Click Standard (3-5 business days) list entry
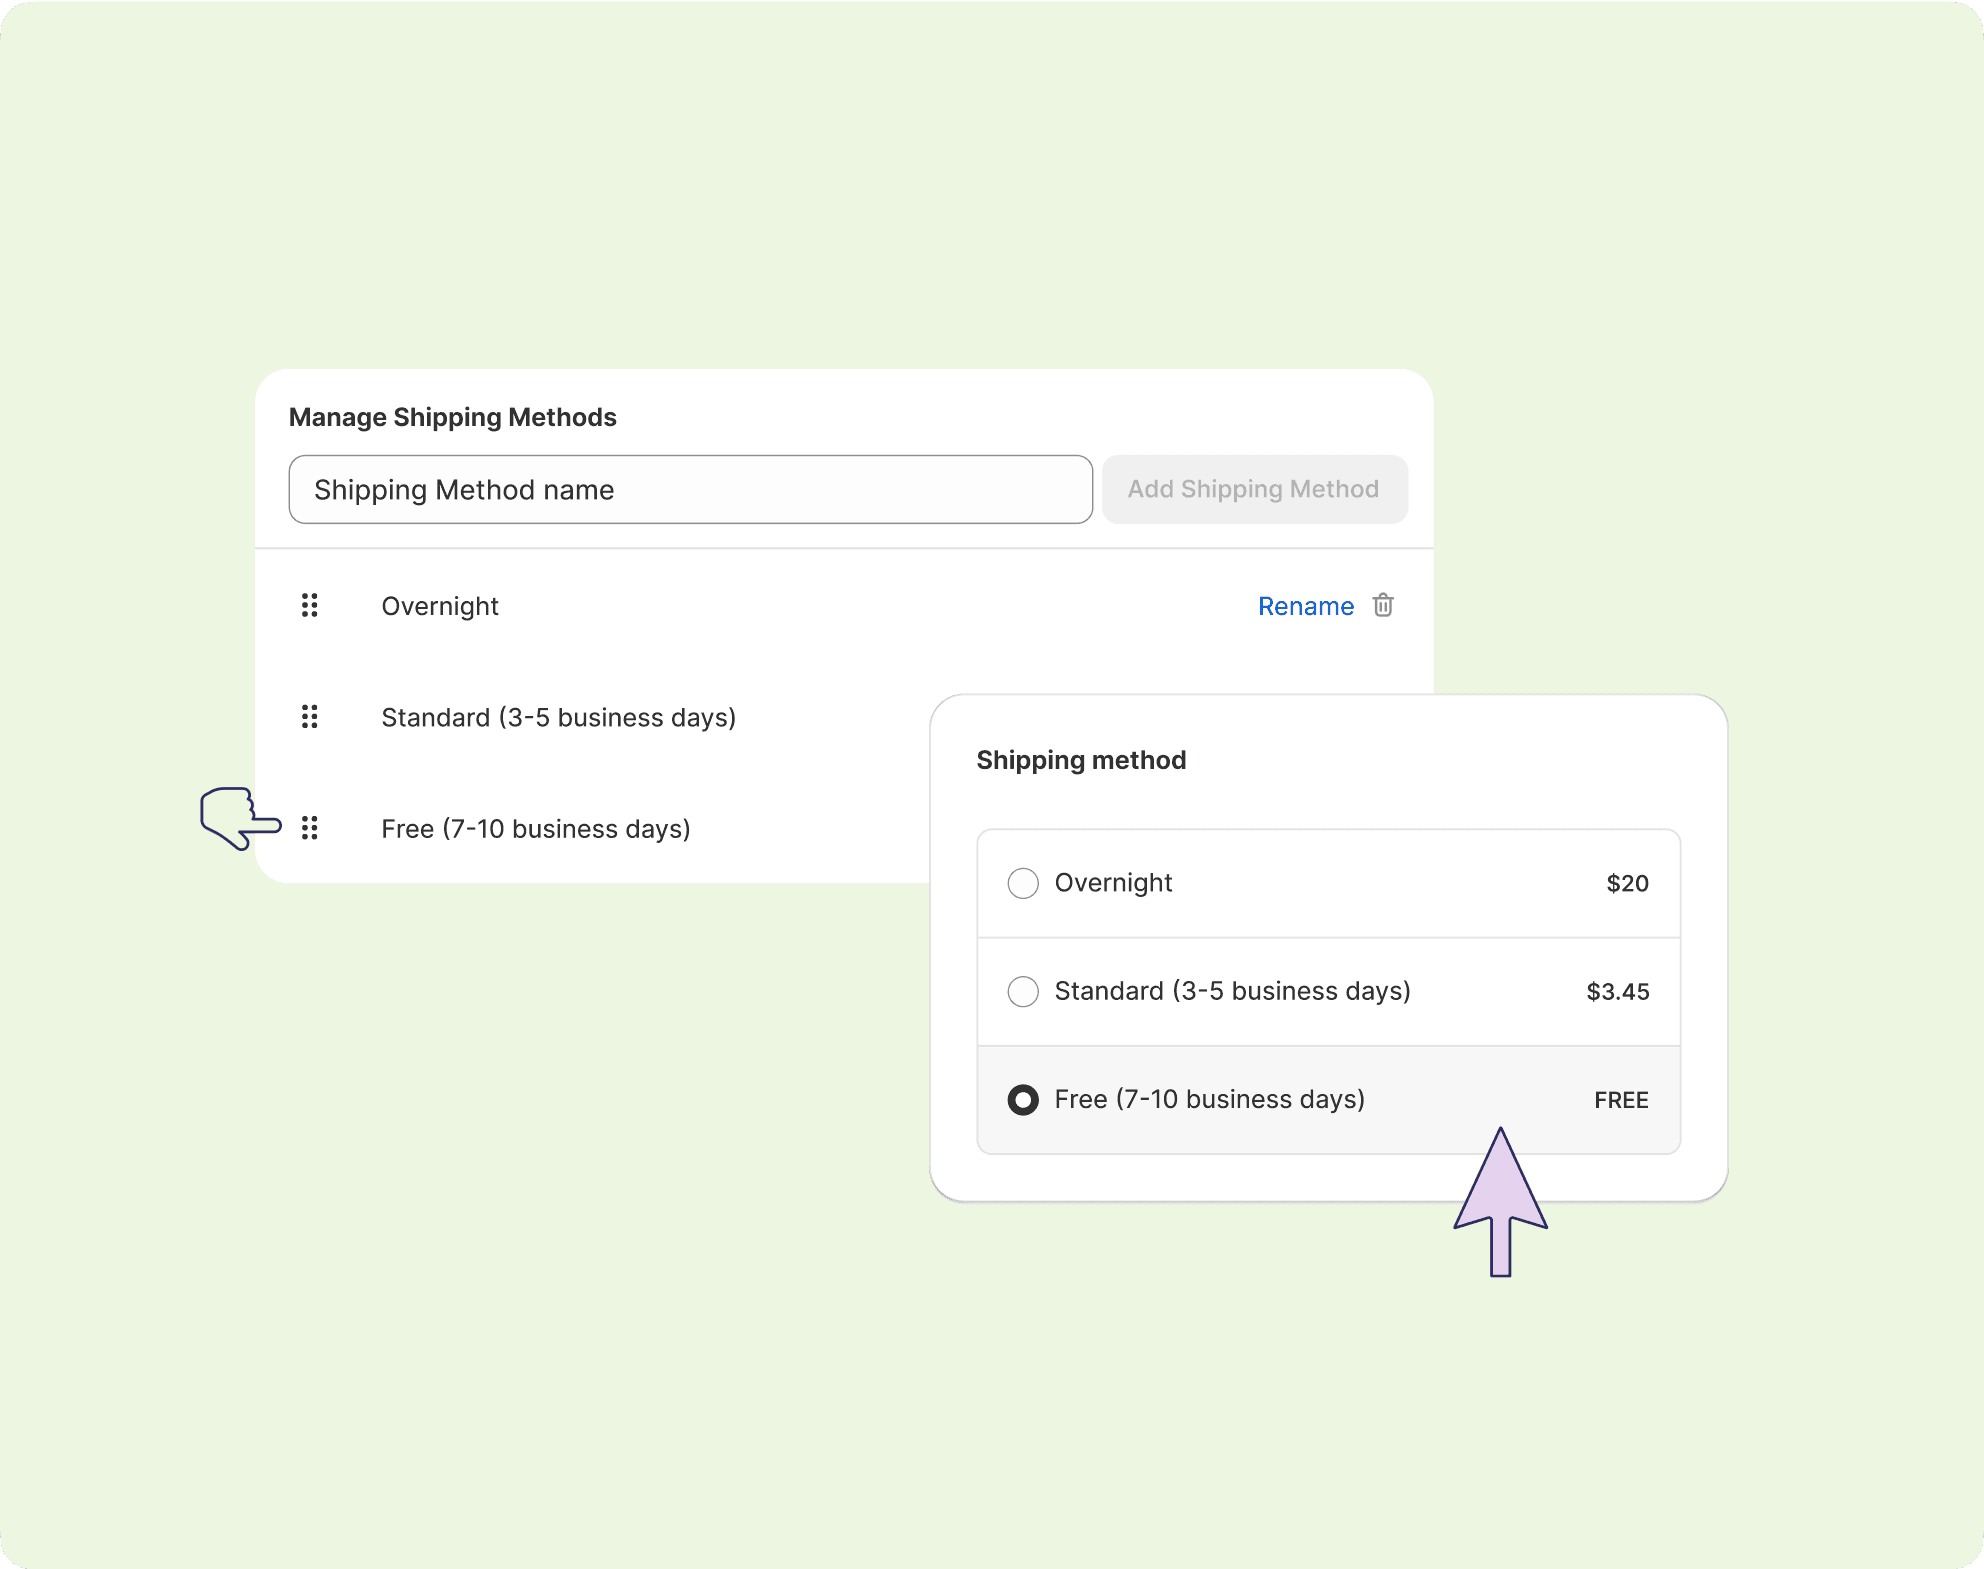The image size is (1984, 1569). click(x=558, y=718)
